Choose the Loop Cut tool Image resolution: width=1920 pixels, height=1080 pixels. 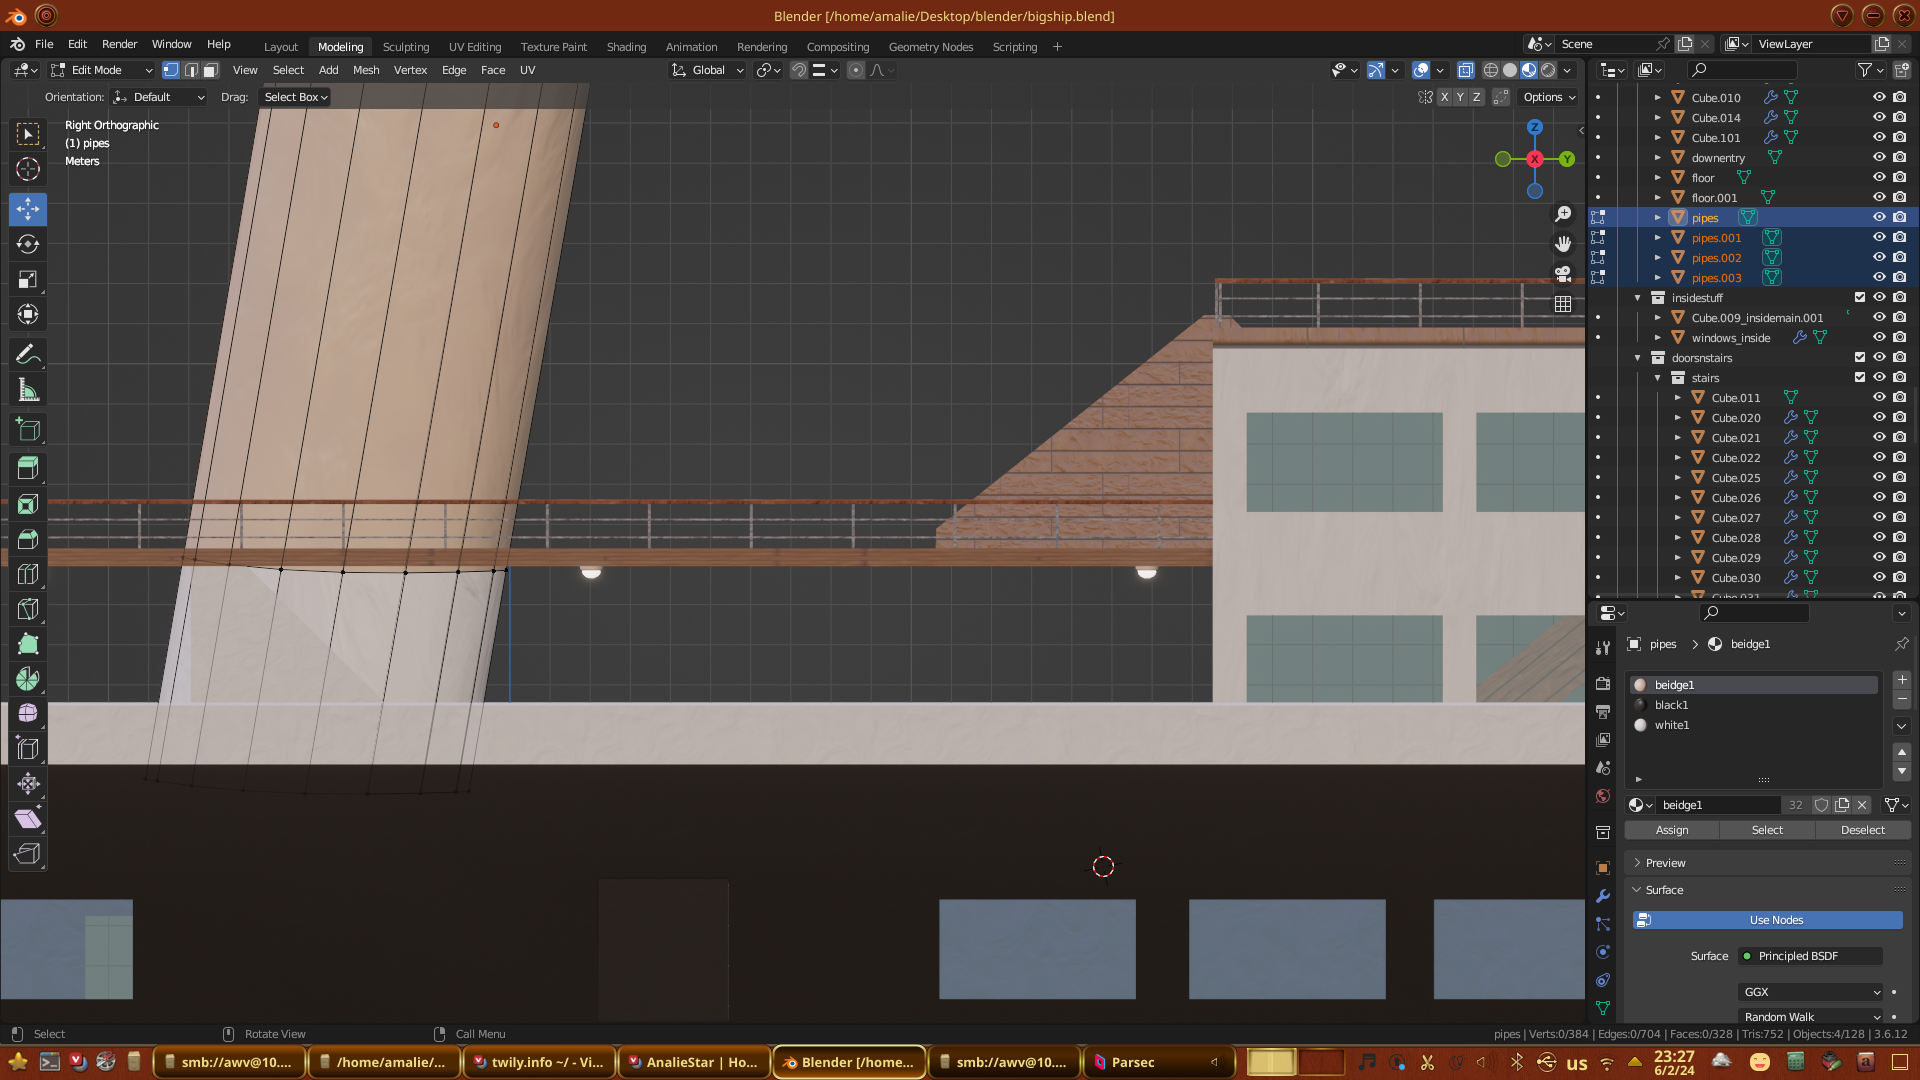(28, 574)
